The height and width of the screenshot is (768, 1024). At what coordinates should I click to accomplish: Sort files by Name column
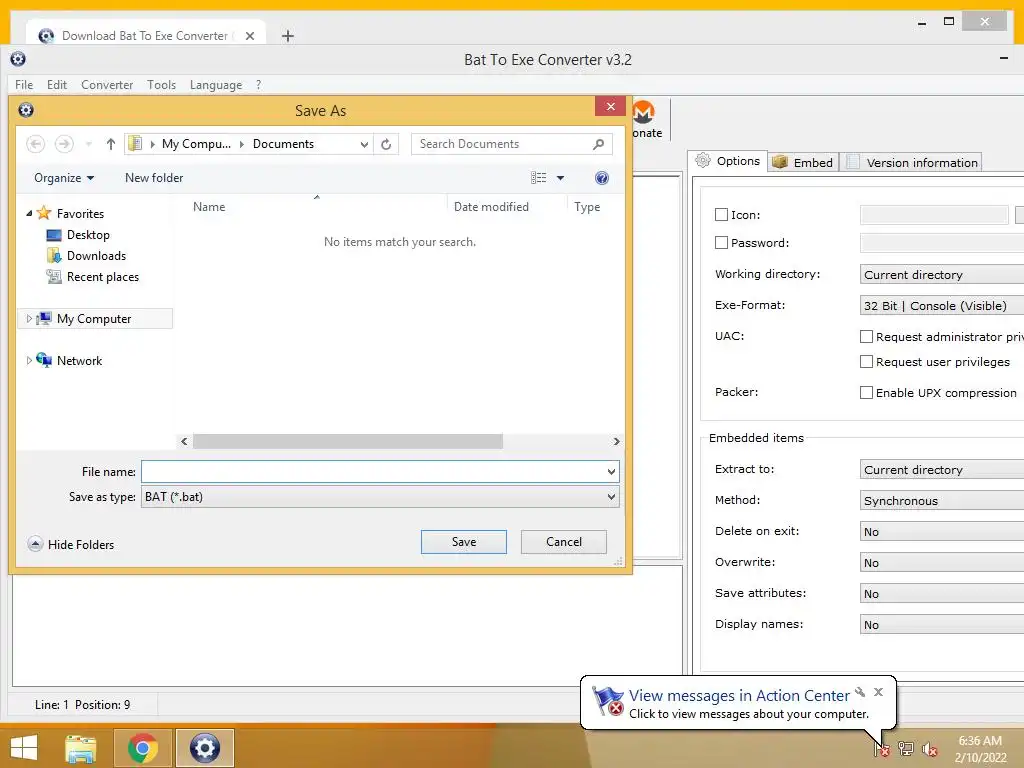tap(209, 206)
